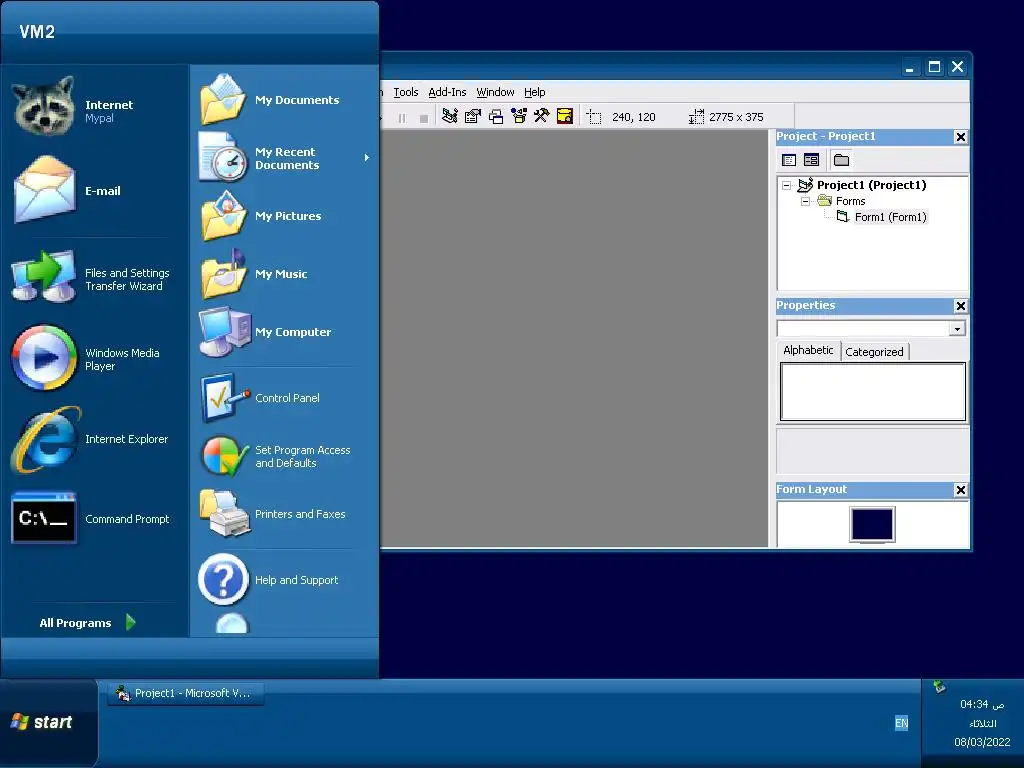The height and width of the screenshot is (768, 1024).
Task: Click the View Object icon in Project panel
Action: tap(811, 160)
